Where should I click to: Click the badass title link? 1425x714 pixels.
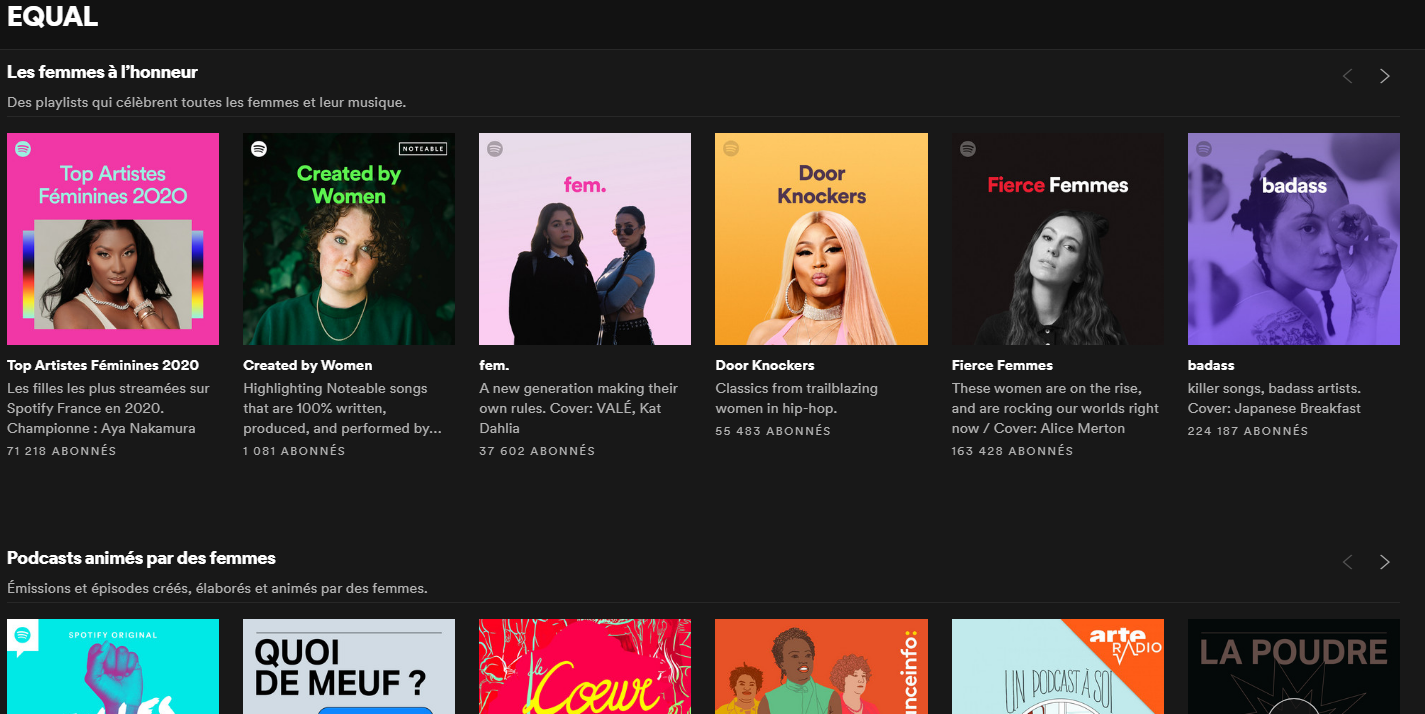click(1211, 365)
